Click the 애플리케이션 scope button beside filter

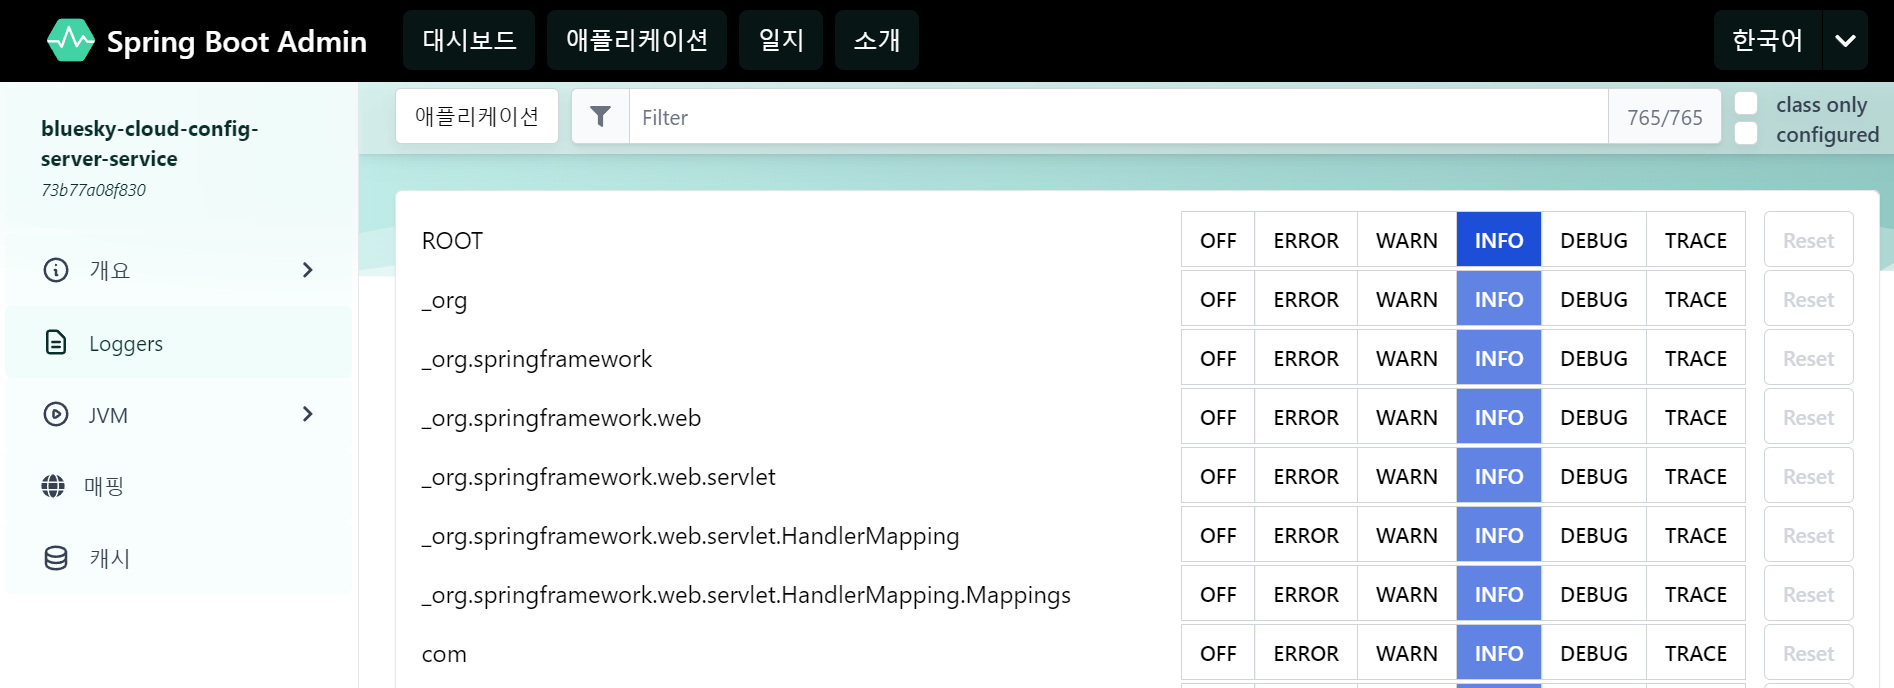(477, 116)
